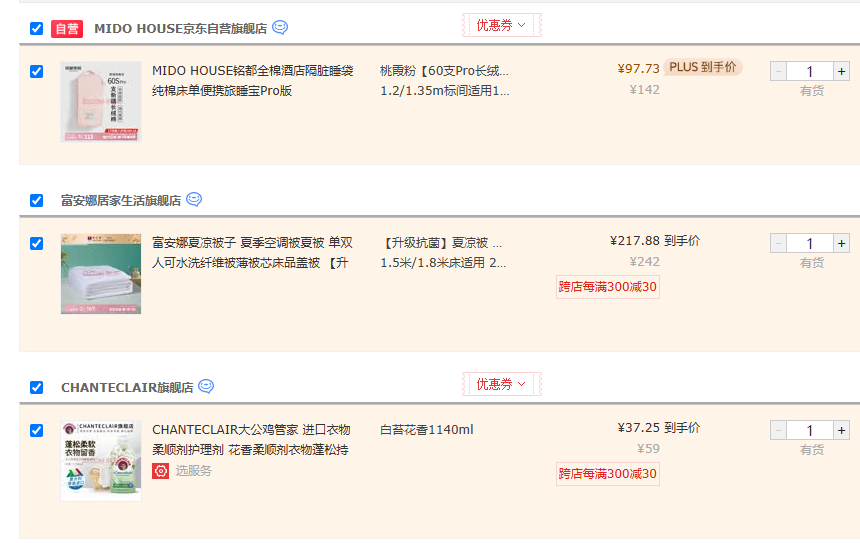Open CHANTECLAIR旗舰店 store link
Viewport: 860px width, 543px height.
(x=127, y=387)
